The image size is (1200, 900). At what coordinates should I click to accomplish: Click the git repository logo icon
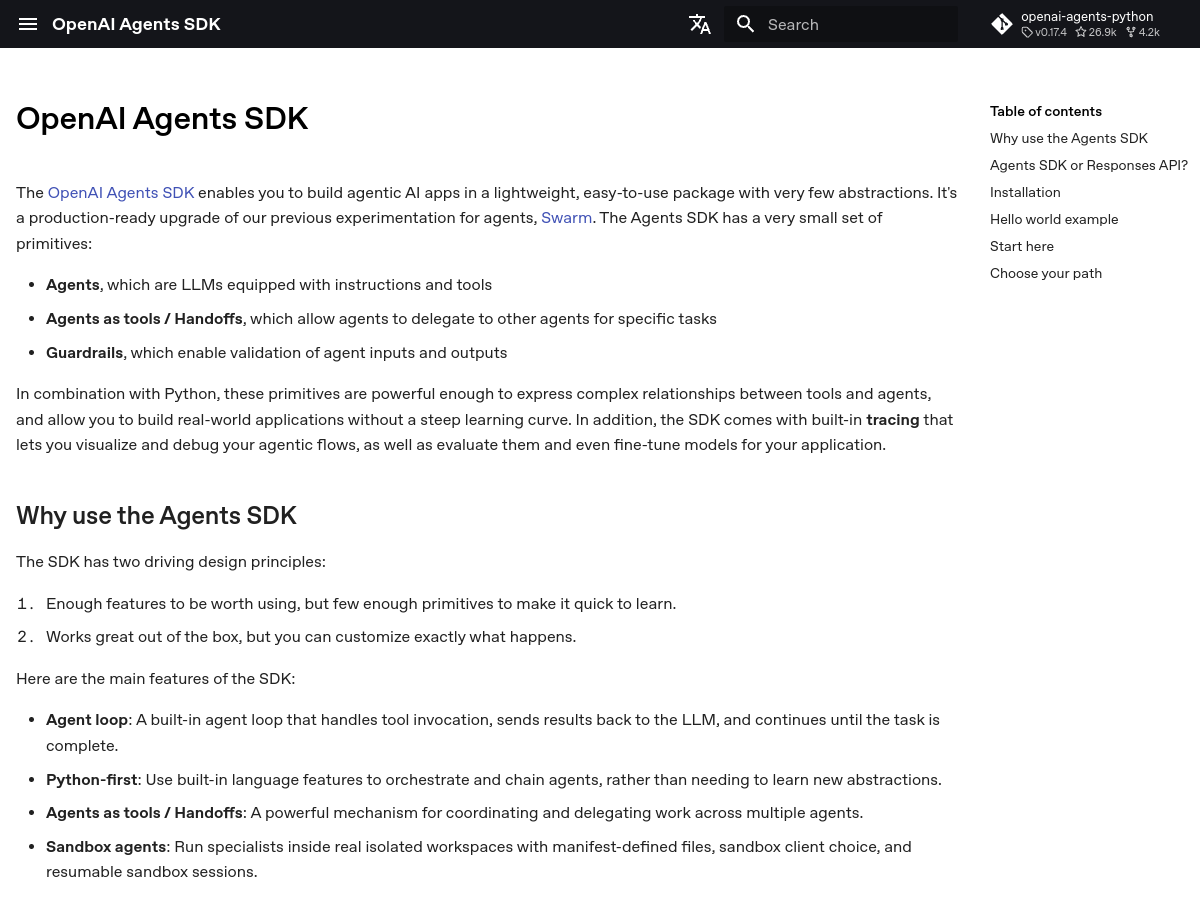1002,24
